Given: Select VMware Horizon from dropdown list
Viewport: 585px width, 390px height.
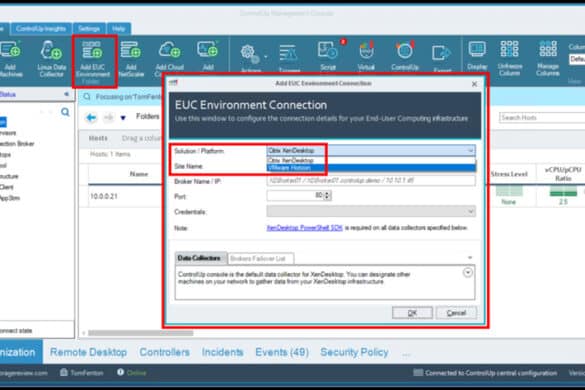Looking at the screenshot, I should coord(371,168).
